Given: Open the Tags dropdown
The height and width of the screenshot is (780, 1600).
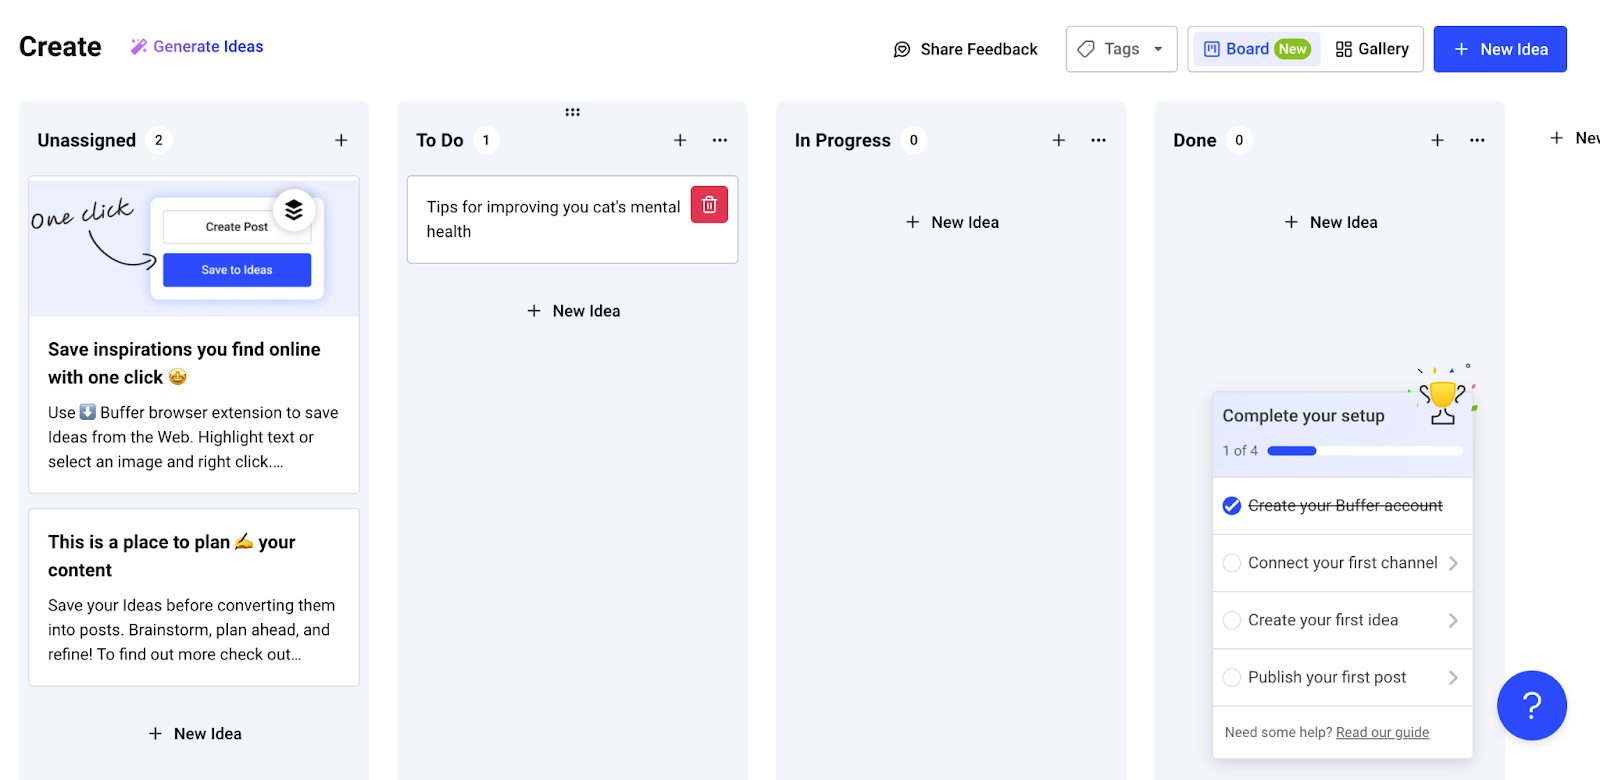Looking at the screenshot, I should tap(1121, 49).
